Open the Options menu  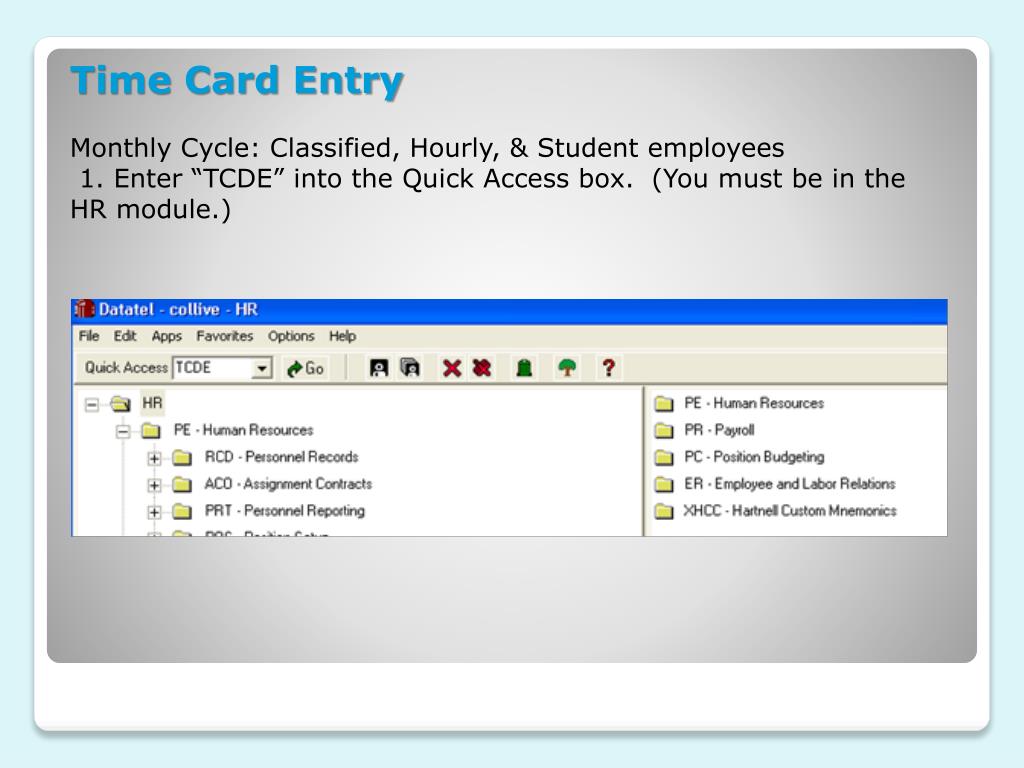(x=291, y=336)
